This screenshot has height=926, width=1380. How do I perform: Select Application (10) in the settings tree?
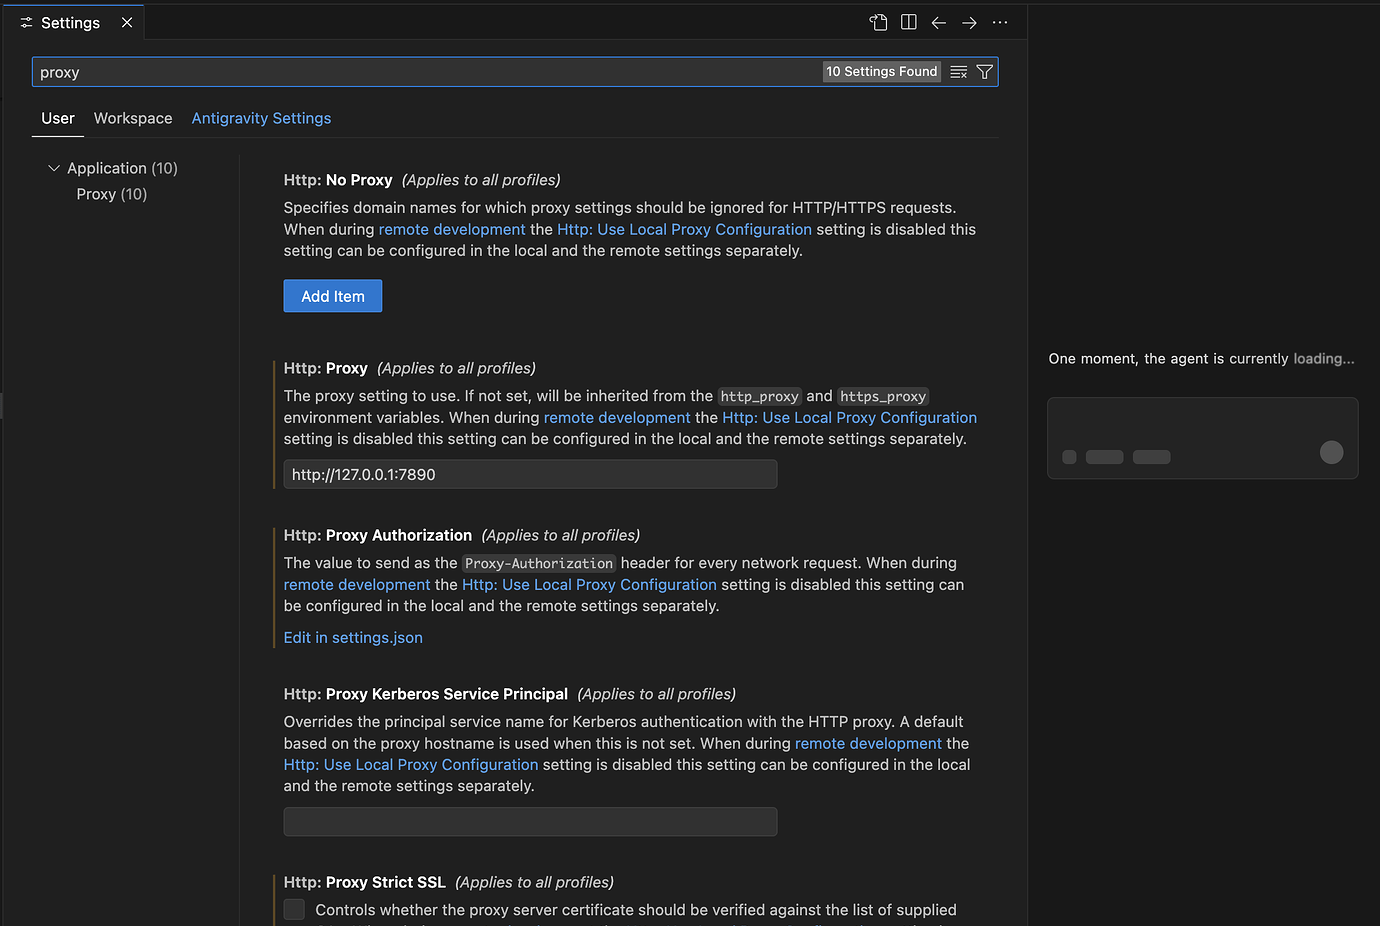122,168
